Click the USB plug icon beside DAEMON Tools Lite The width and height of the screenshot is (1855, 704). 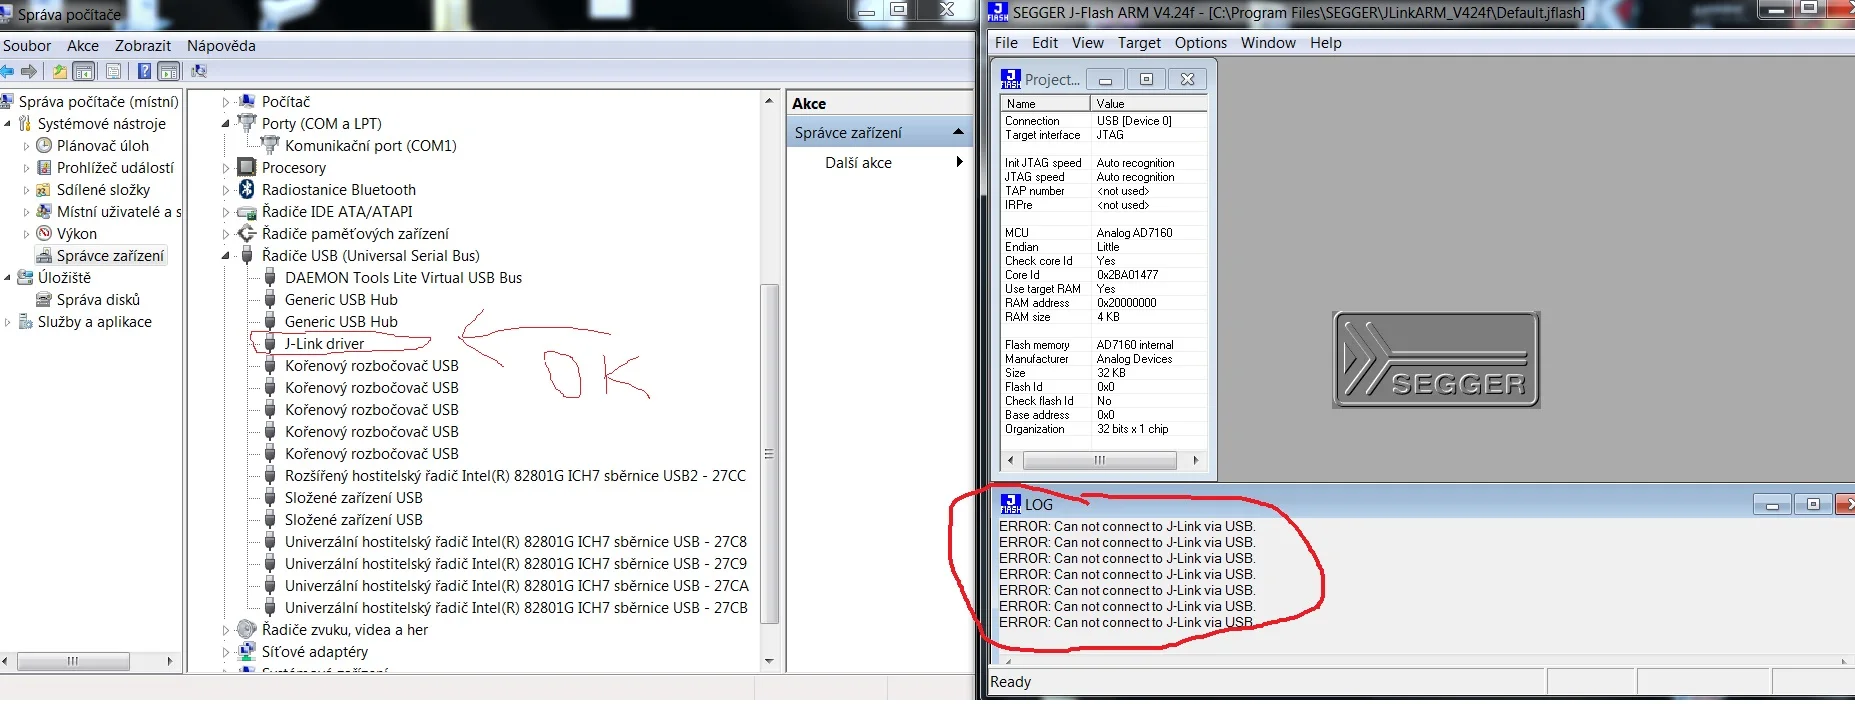[x=270, y=277]
